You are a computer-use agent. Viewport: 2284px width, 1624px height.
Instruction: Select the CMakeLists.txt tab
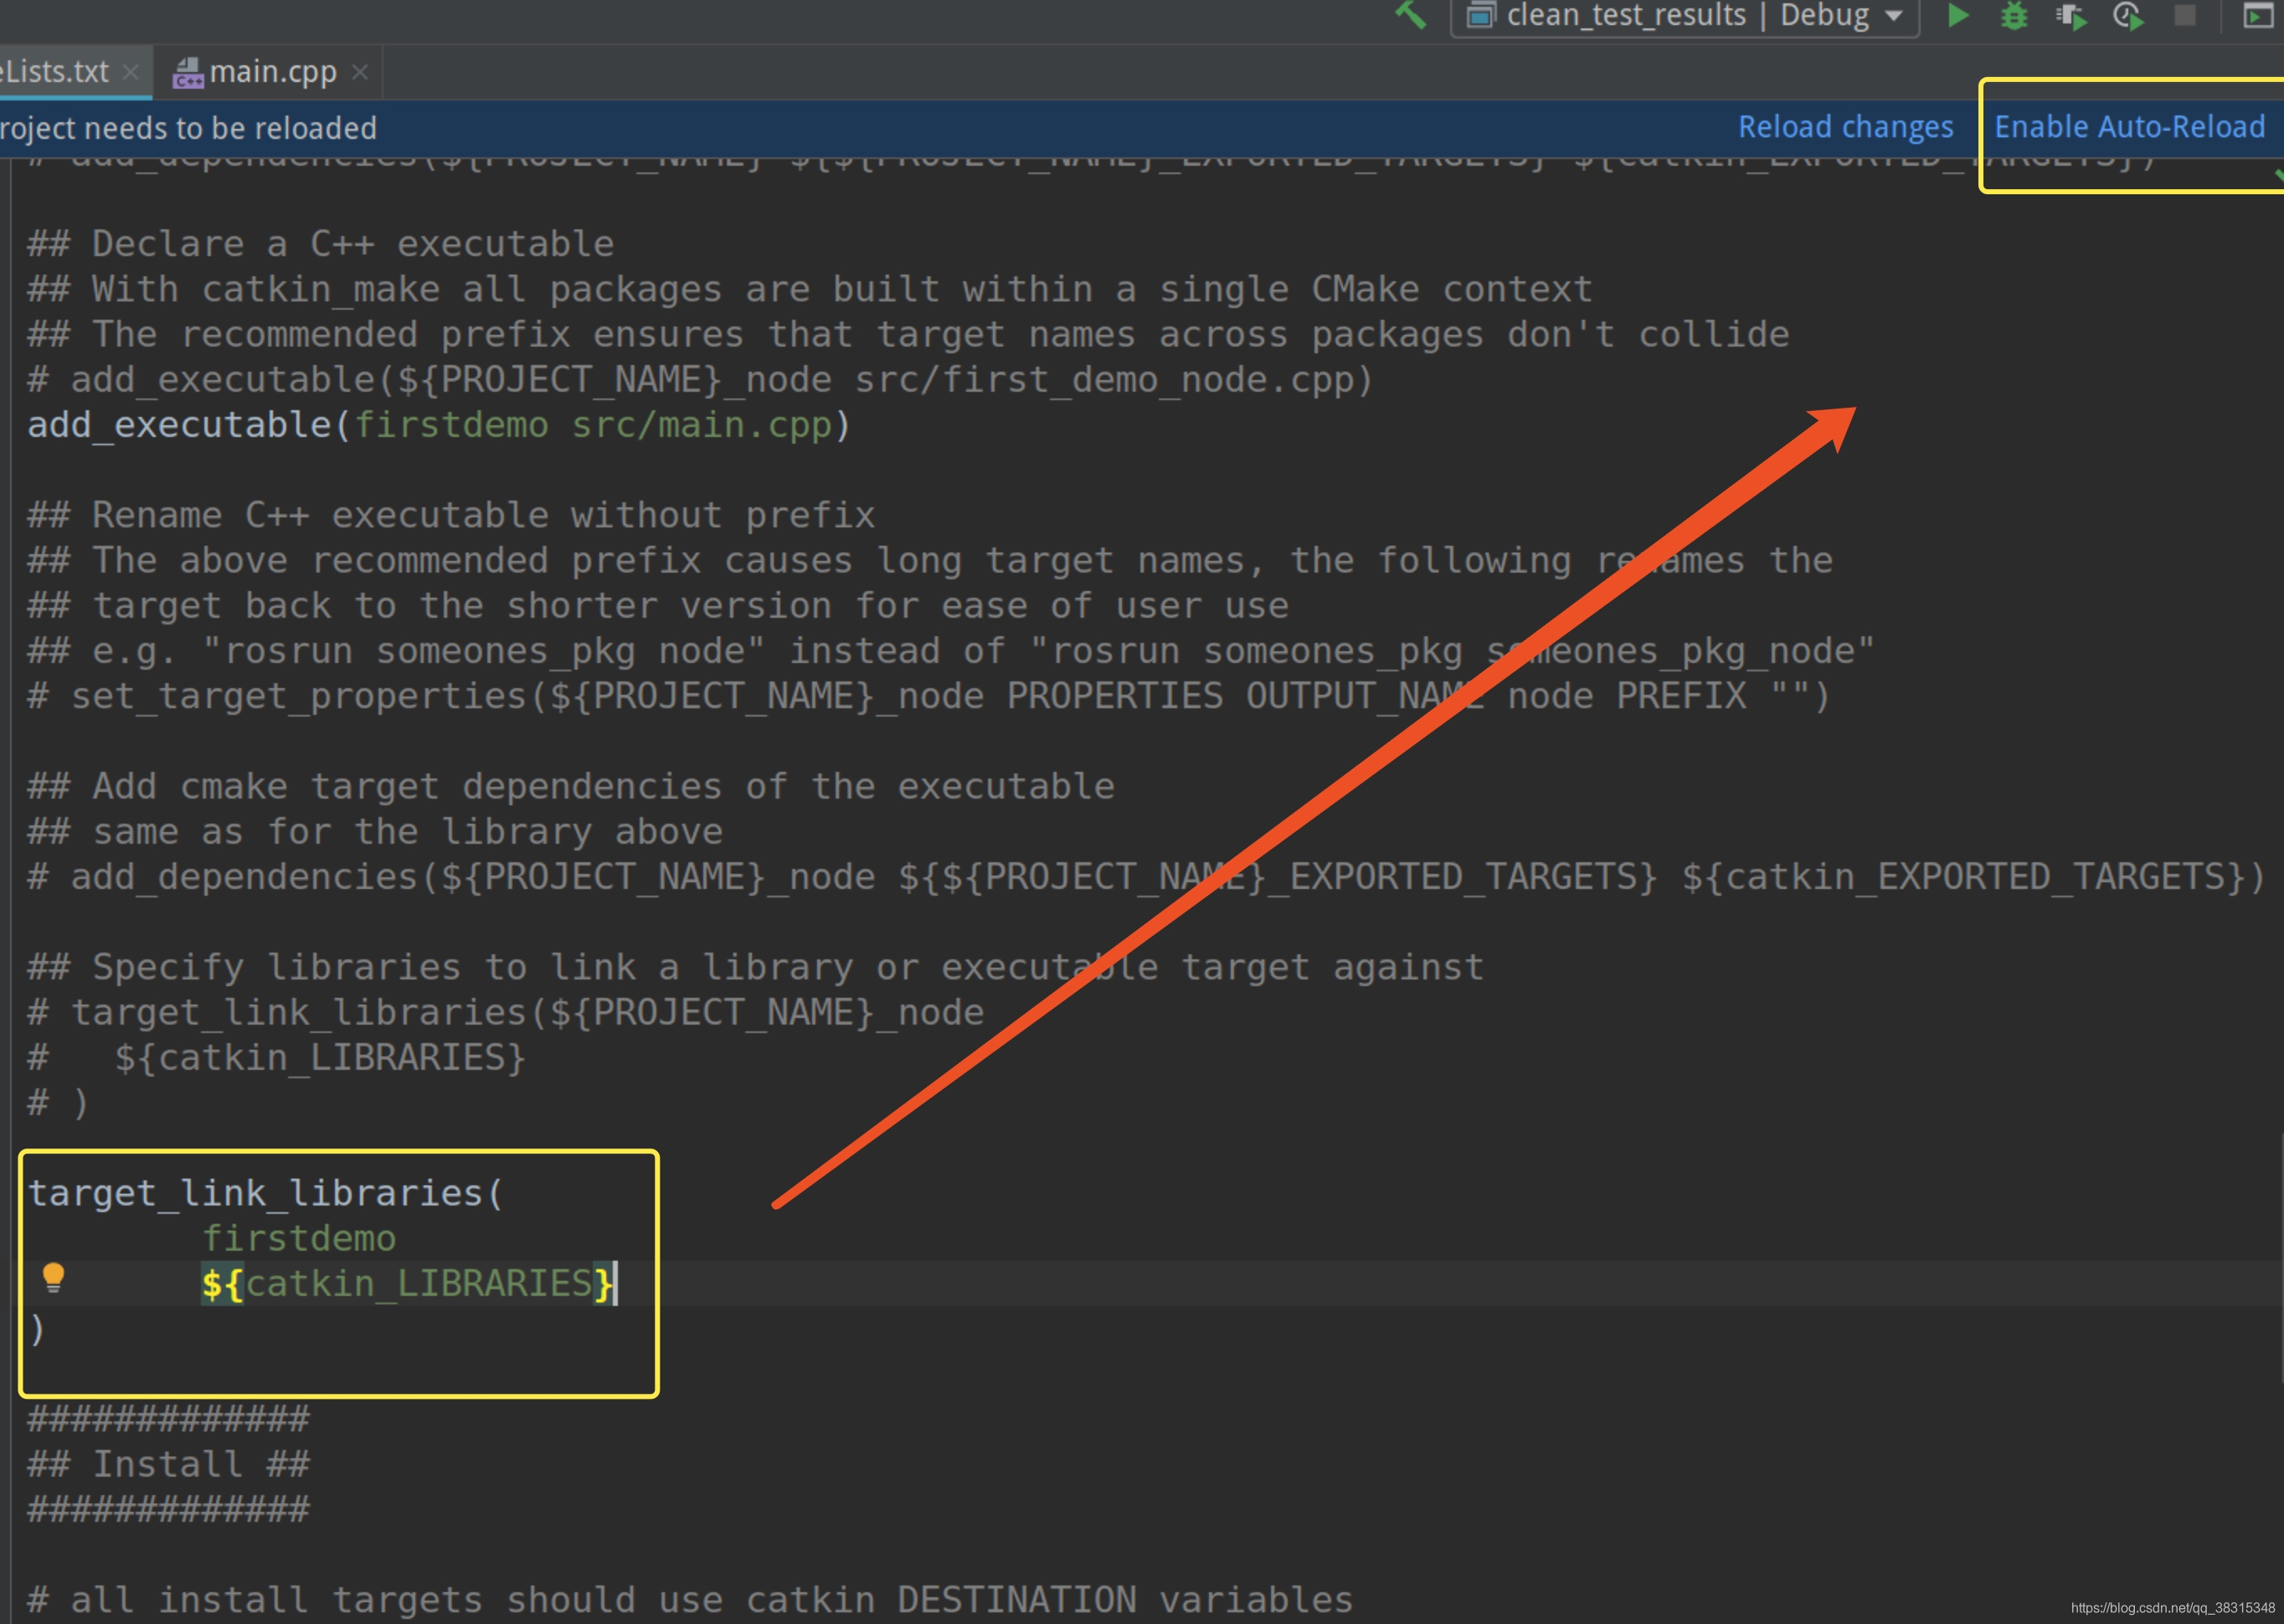(x=55, y=72)
